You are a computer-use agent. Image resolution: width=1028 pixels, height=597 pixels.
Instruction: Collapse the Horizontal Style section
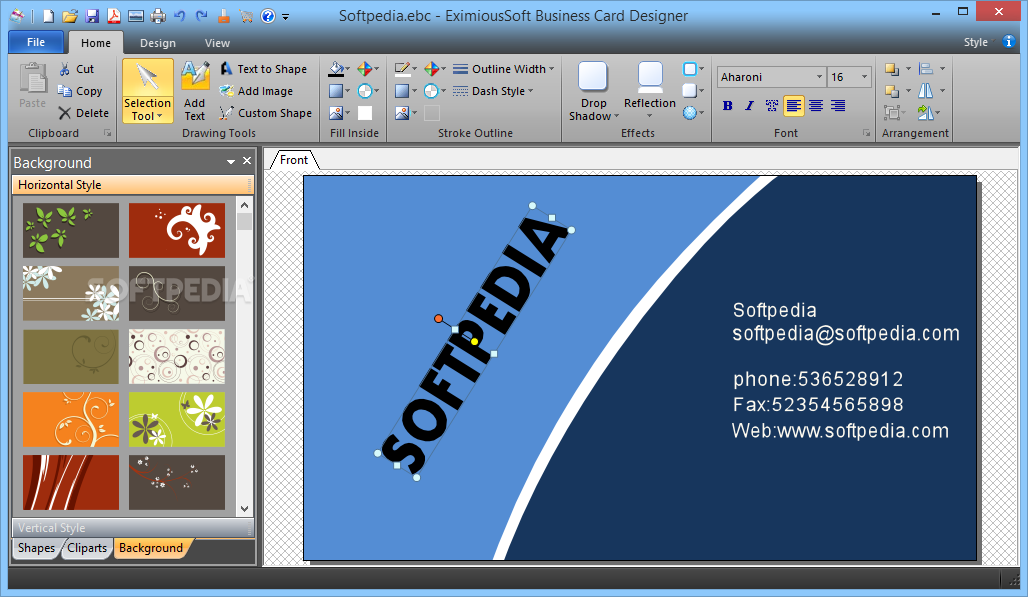[132, 185]
